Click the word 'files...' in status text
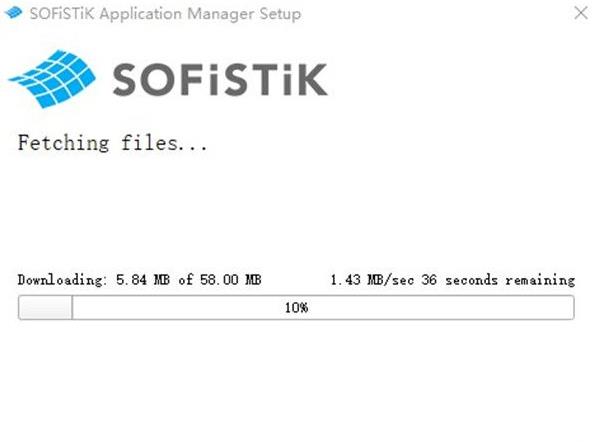 (164, 143)
